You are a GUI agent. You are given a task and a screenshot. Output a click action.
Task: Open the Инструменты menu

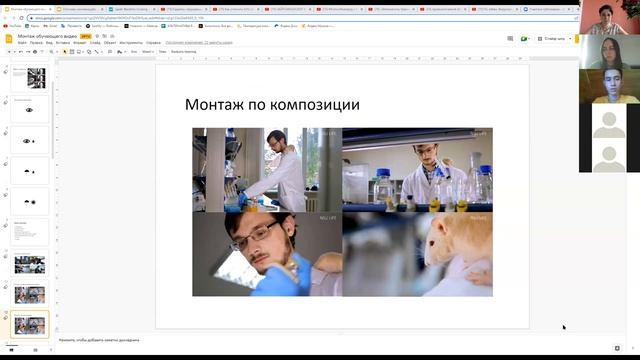click(131, 42)
